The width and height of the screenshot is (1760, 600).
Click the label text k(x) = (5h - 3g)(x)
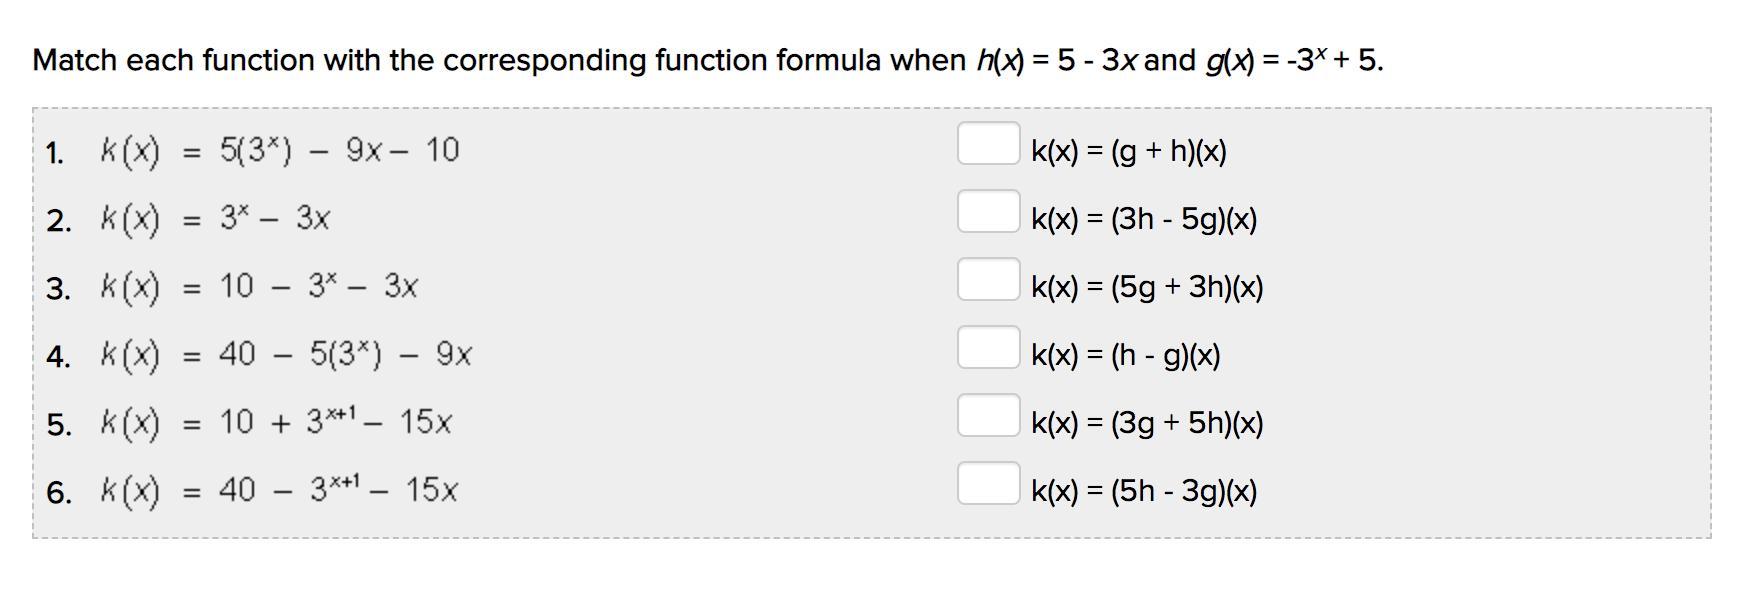point(1144,491)
